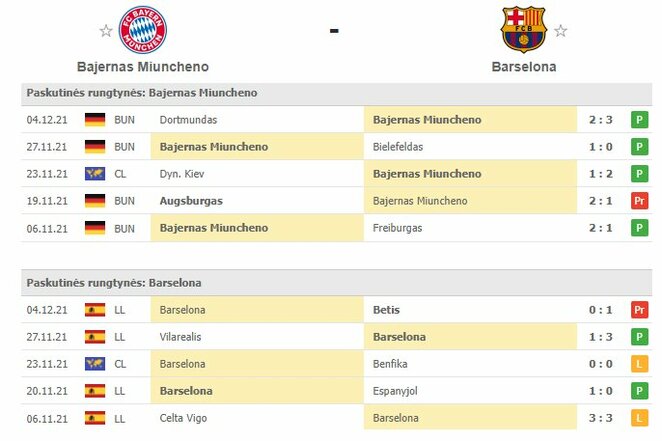Click yellow L badge for Celta Vigo match
The width and height of the screenshot is (662, 441).
(x=638, y=418)
